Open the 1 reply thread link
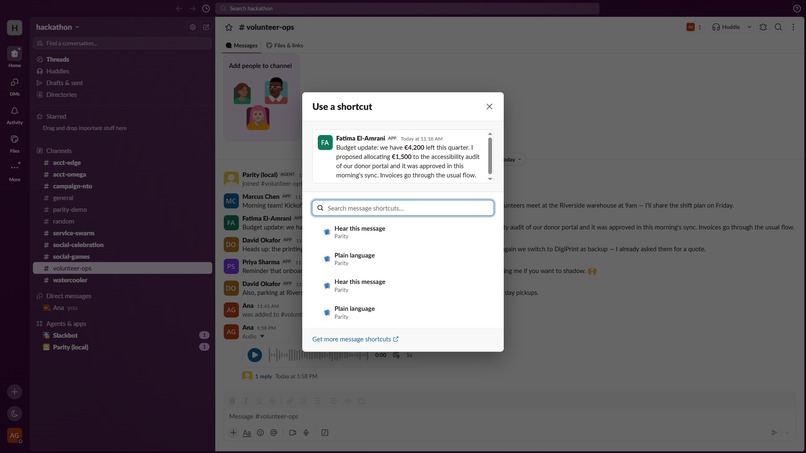806x453 pixels. tap(263, 376)
